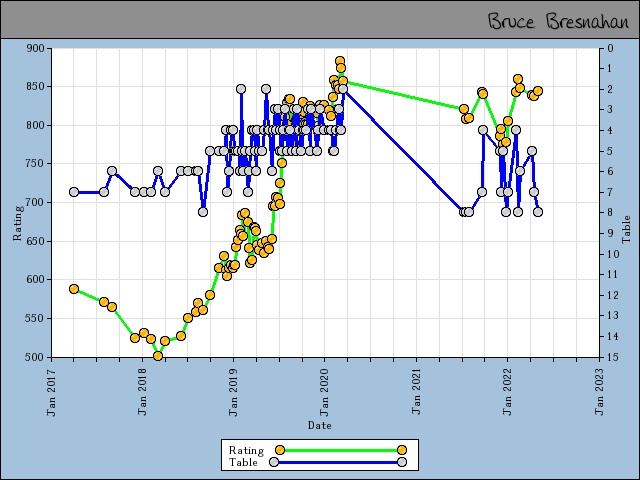Select the first table point in early 2017
Screen dimensions: 640x480
tap(74, 192)
